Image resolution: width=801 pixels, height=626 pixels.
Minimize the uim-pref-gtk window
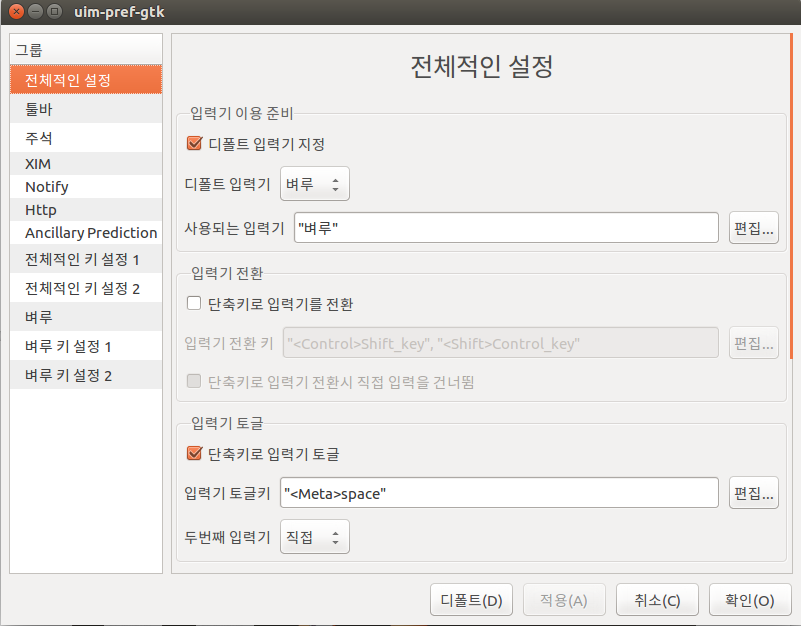point(35,11)
